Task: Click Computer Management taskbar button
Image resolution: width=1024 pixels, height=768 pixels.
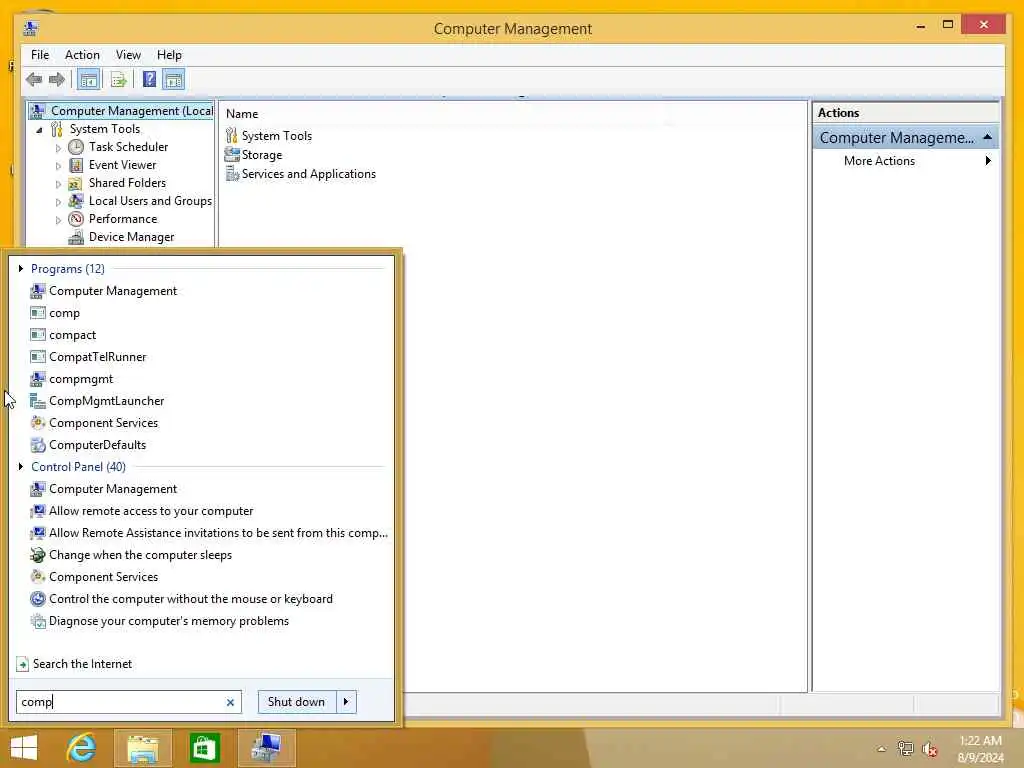Action: coord(267,748)
